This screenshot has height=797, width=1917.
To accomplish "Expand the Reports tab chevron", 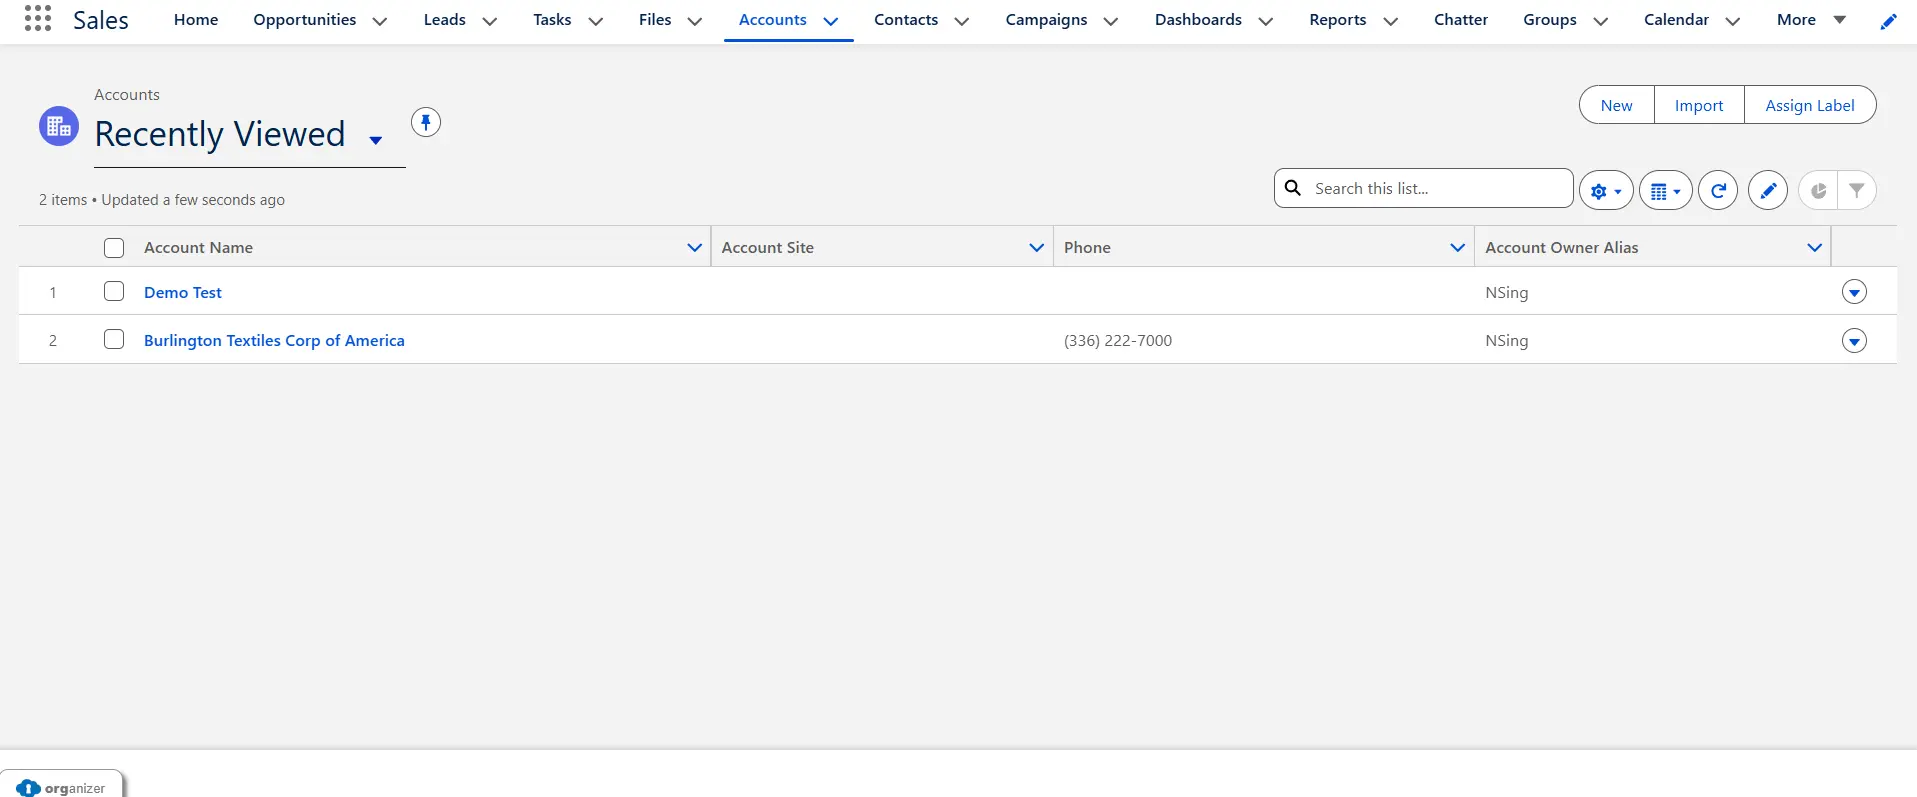I will click(1391, 21).
